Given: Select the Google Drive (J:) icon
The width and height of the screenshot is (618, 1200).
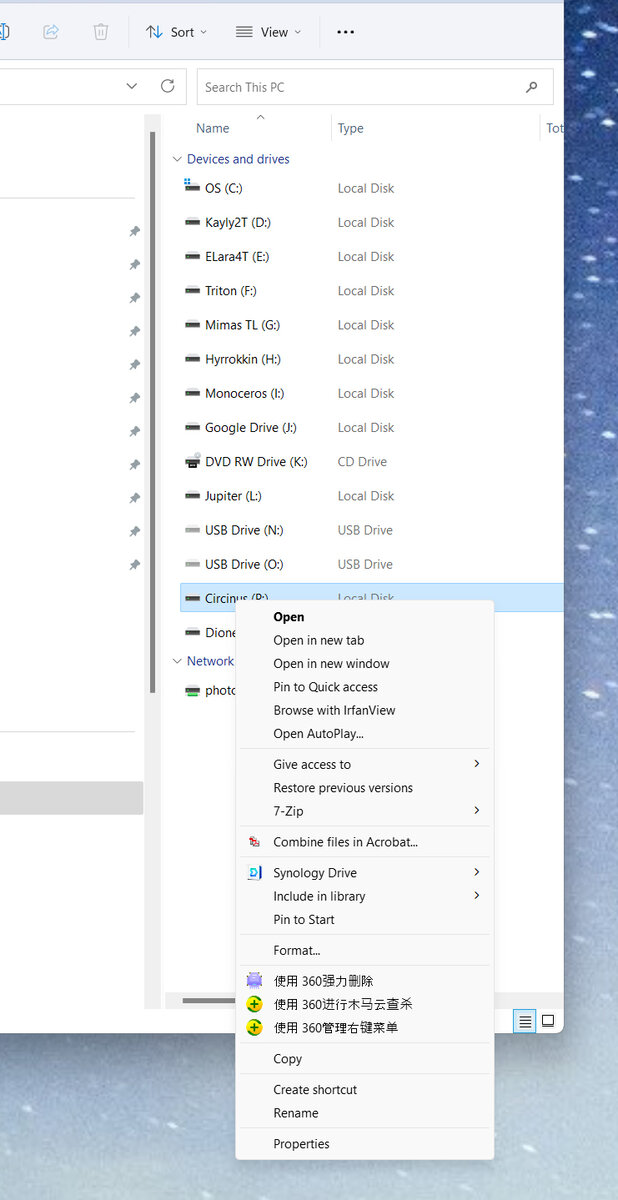Looking at the screenshot, I should [193, 427].
